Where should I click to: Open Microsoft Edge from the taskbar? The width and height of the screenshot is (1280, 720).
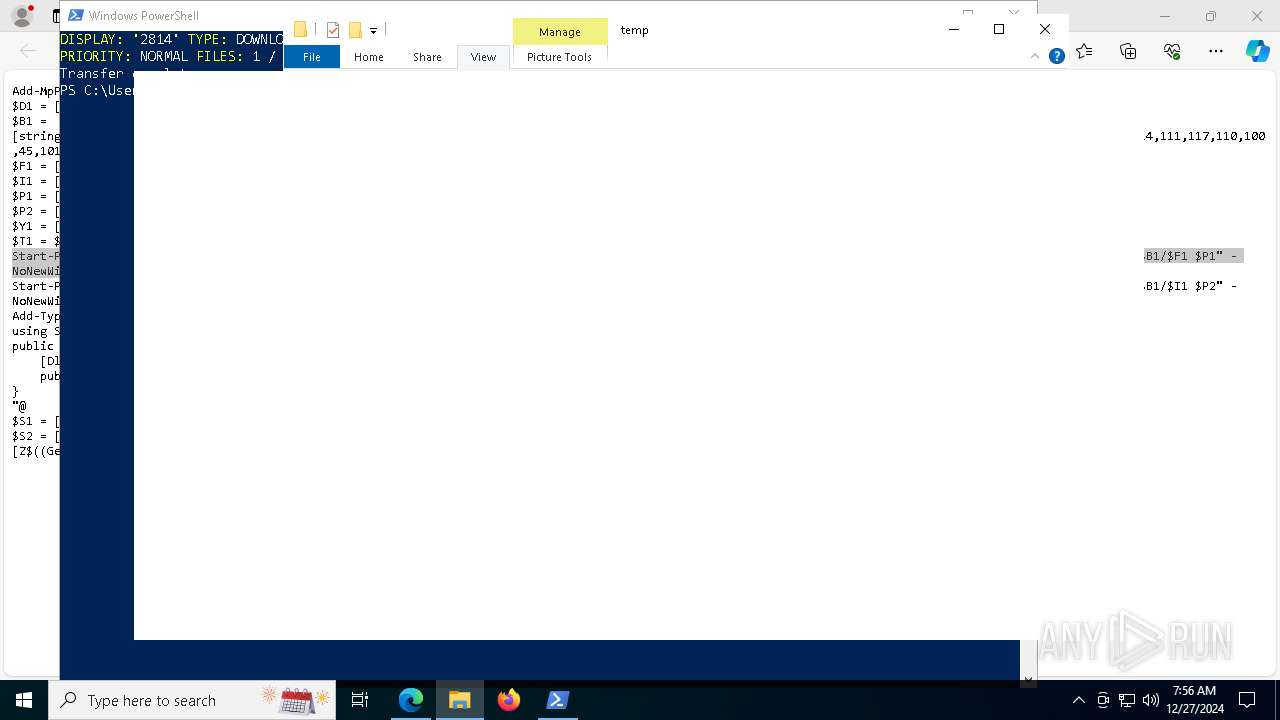pos(411,700)
